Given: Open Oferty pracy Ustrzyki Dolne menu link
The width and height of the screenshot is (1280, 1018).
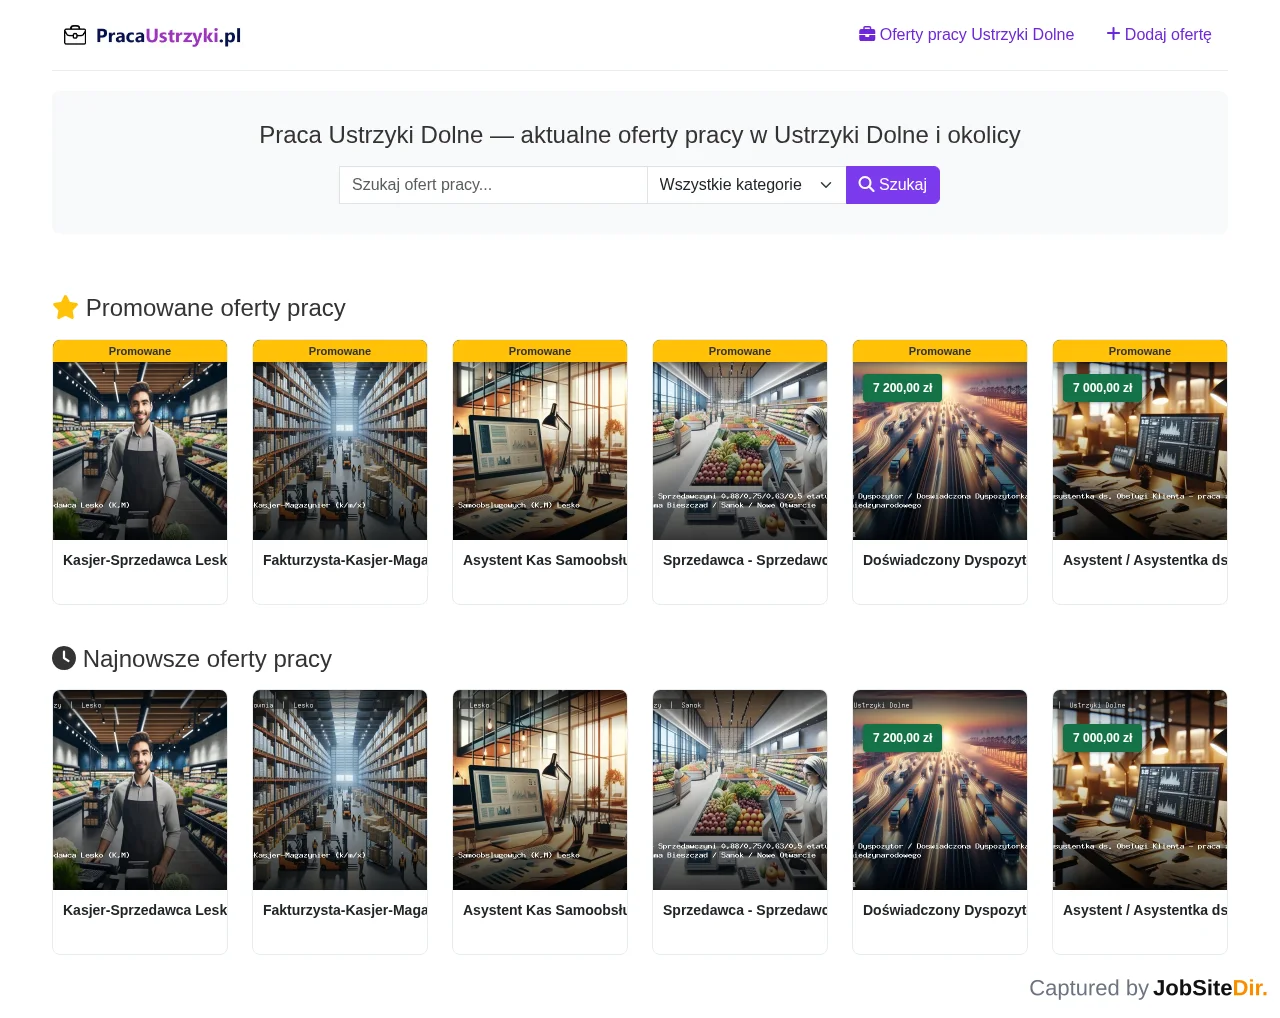Looking at the screenshot, I should click(x=966, y=34).
